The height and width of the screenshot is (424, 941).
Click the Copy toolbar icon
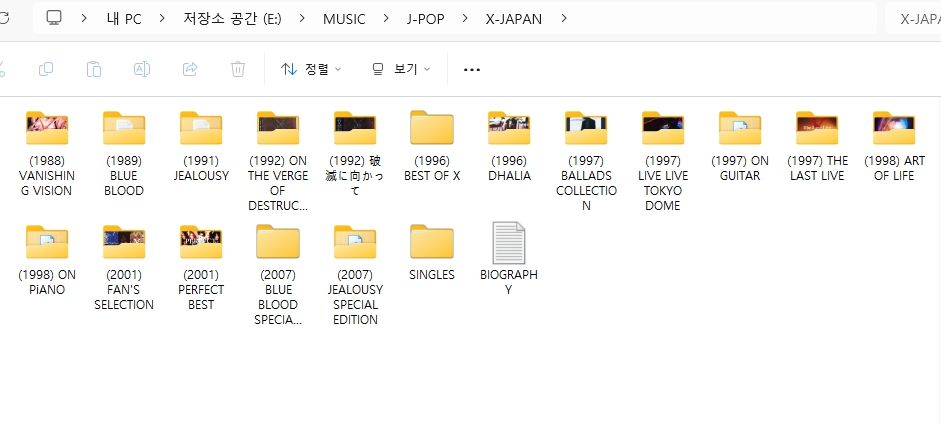click(46, 69)
